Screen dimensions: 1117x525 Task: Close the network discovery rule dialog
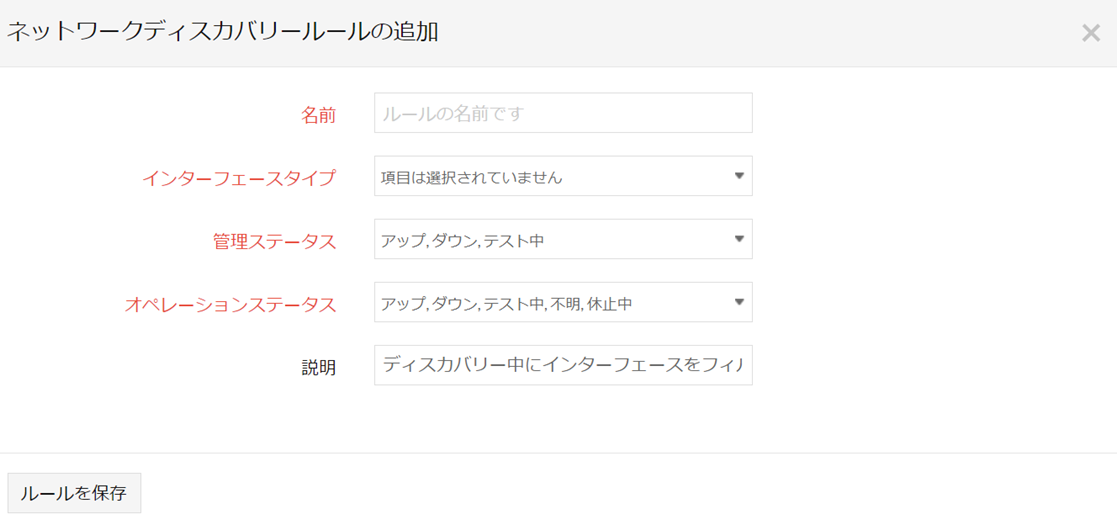tap(1090, 33)
